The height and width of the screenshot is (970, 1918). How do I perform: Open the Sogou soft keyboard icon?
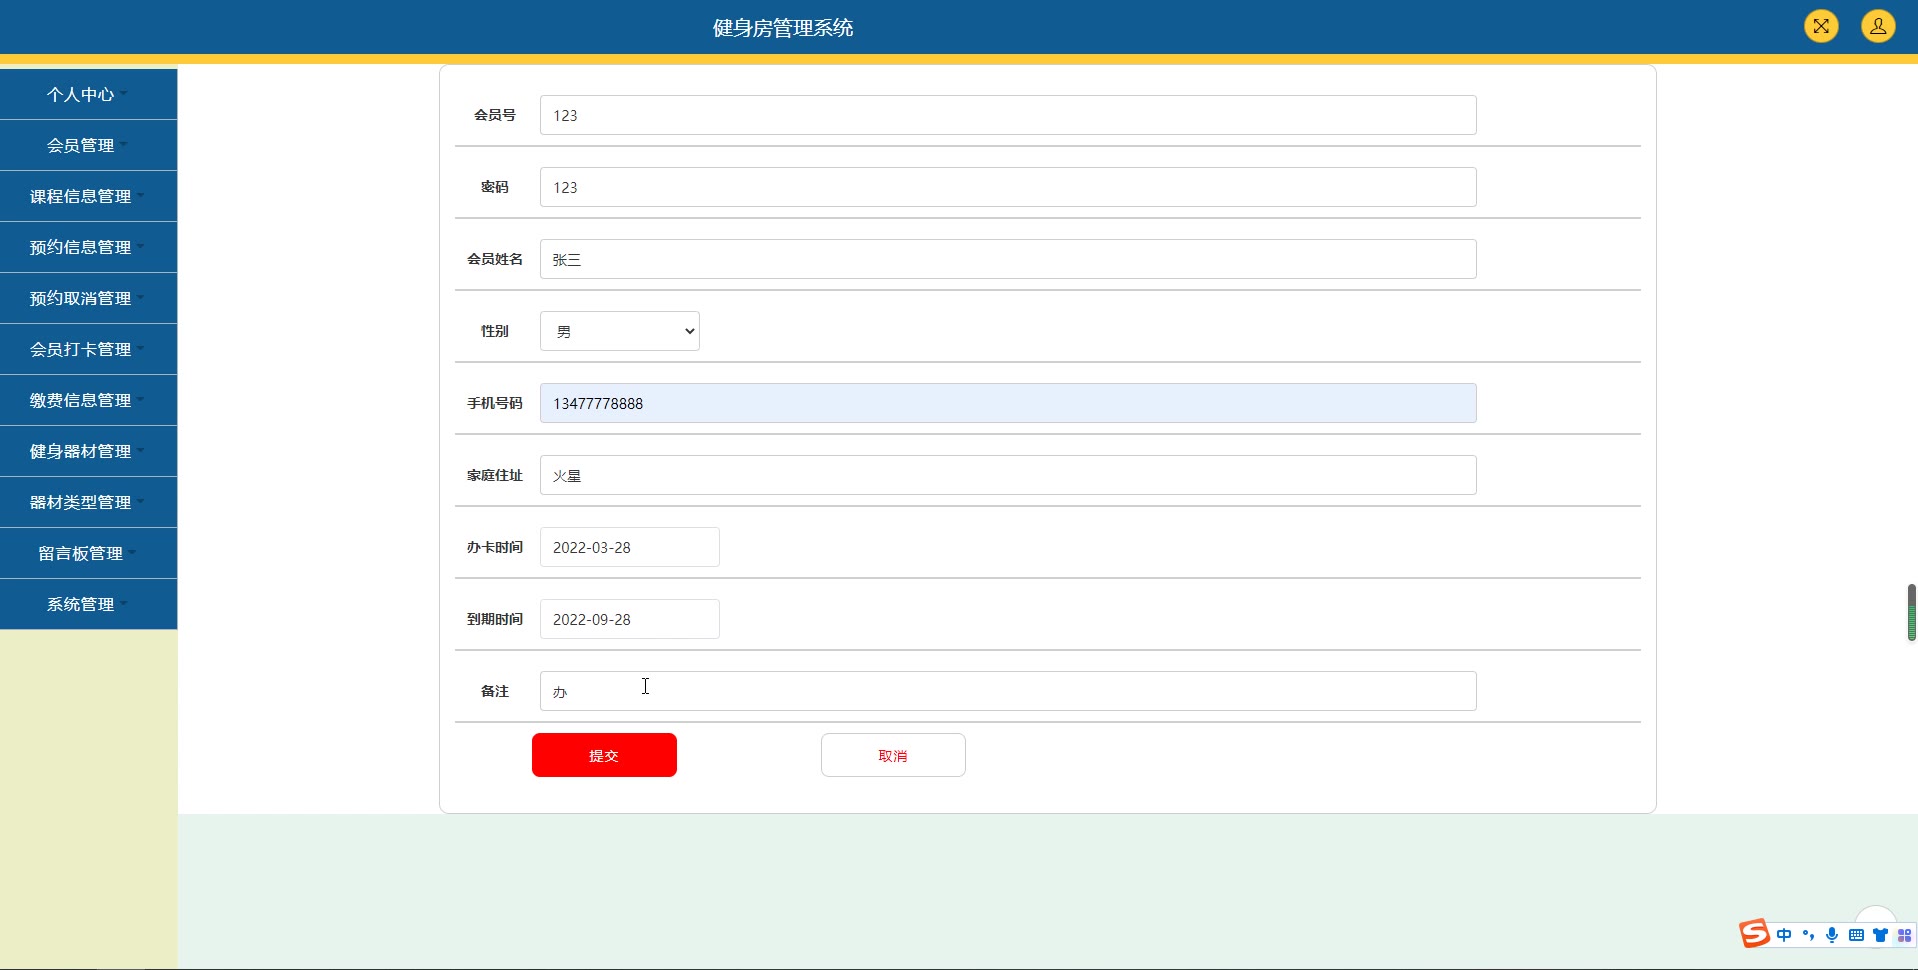[x=1856, y=935]
